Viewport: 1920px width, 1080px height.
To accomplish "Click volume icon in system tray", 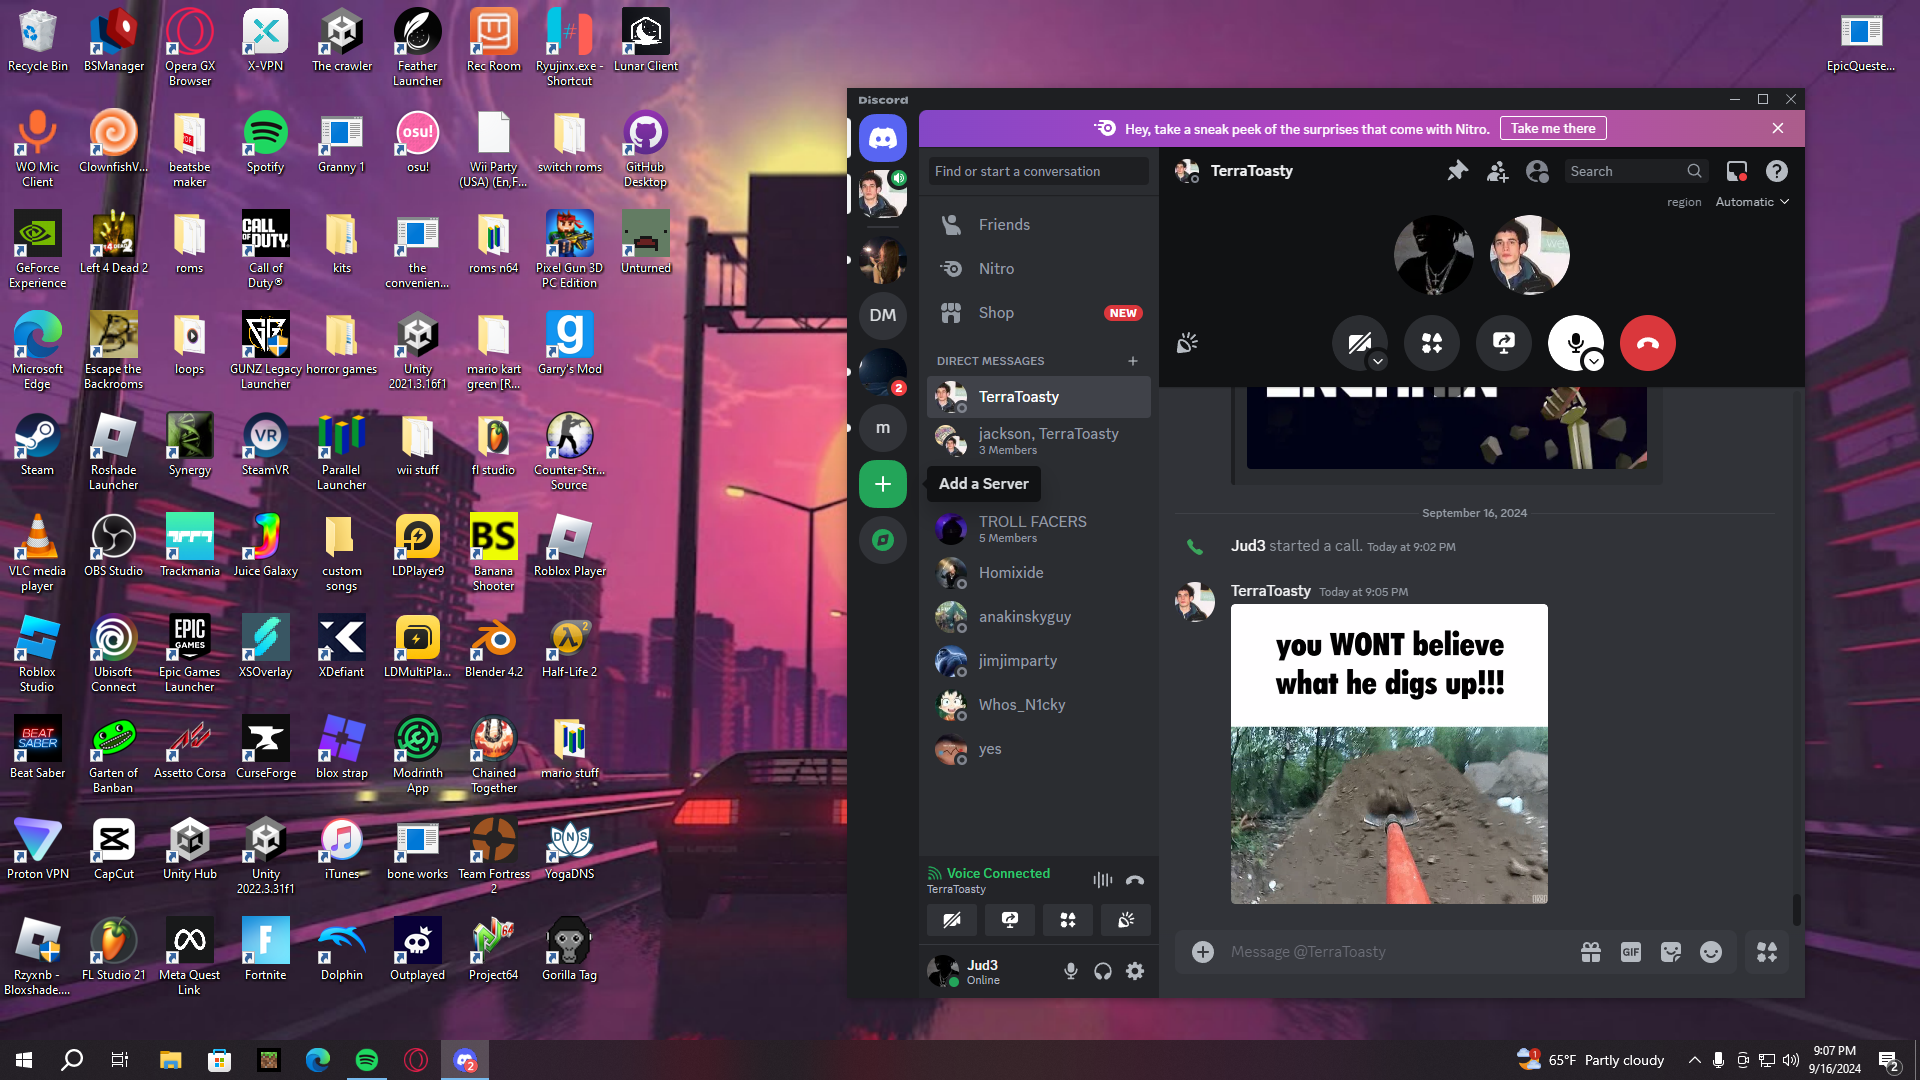I will tap(1790, 1060).
